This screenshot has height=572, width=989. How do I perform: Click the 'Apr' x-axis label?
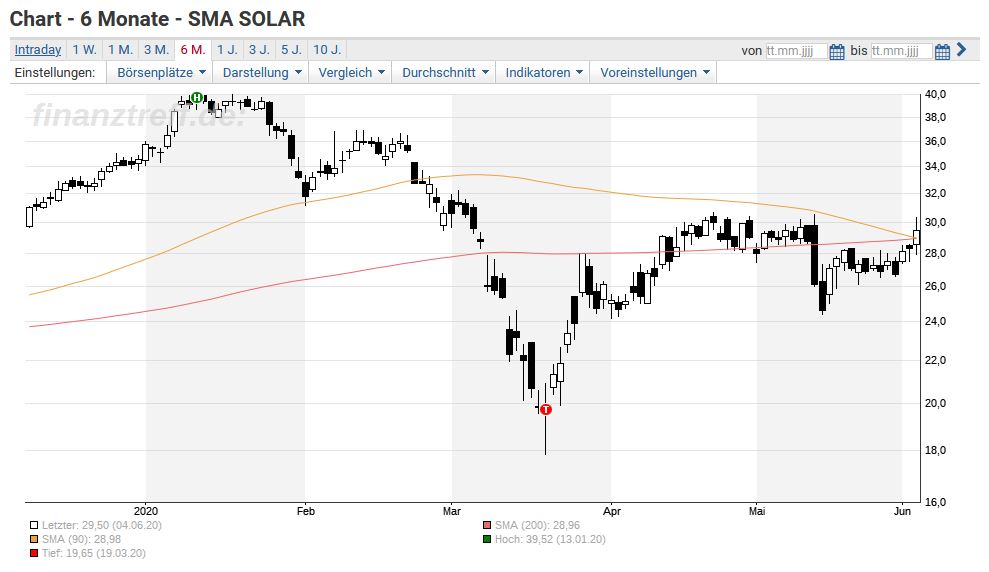(x=611, y=511)
